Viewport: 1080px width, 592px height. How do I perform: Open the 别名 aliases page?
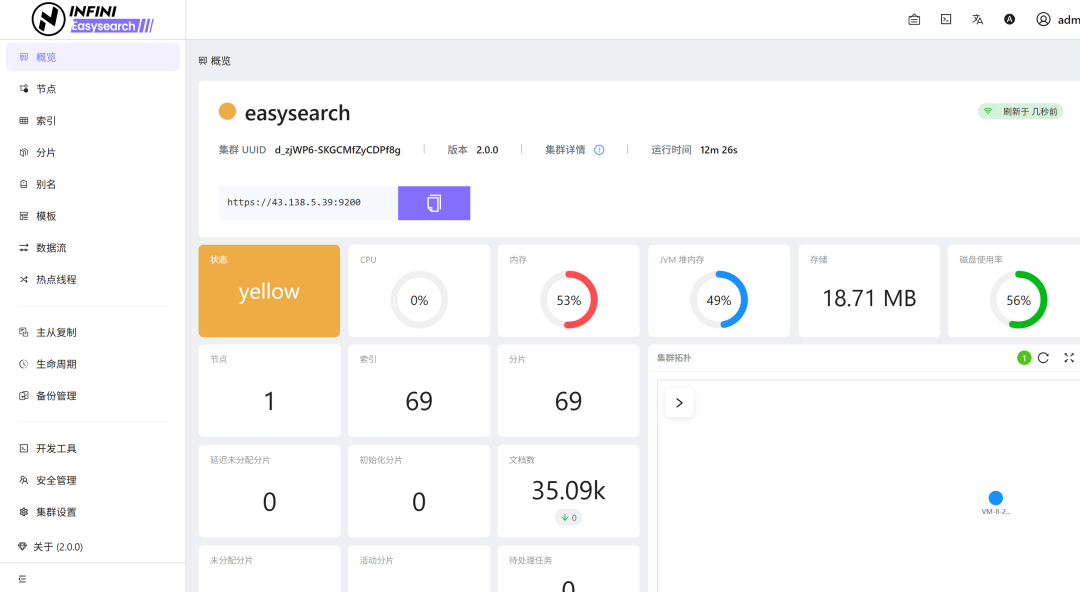(x=92, y=184)
